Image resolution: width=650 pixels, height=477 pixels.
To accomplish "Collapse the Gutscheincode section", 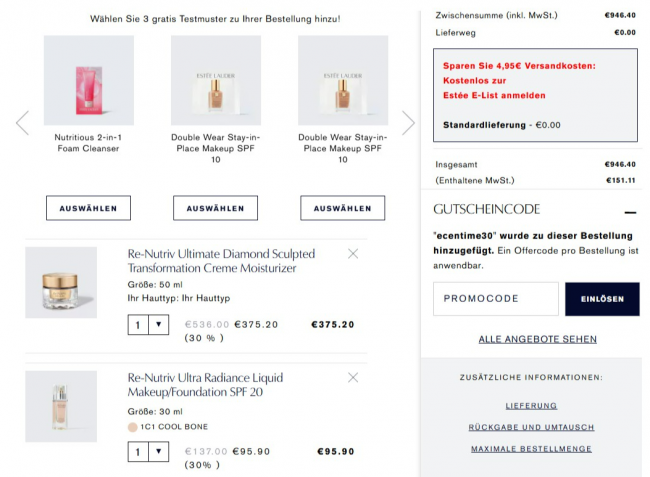I will point(630,211).
